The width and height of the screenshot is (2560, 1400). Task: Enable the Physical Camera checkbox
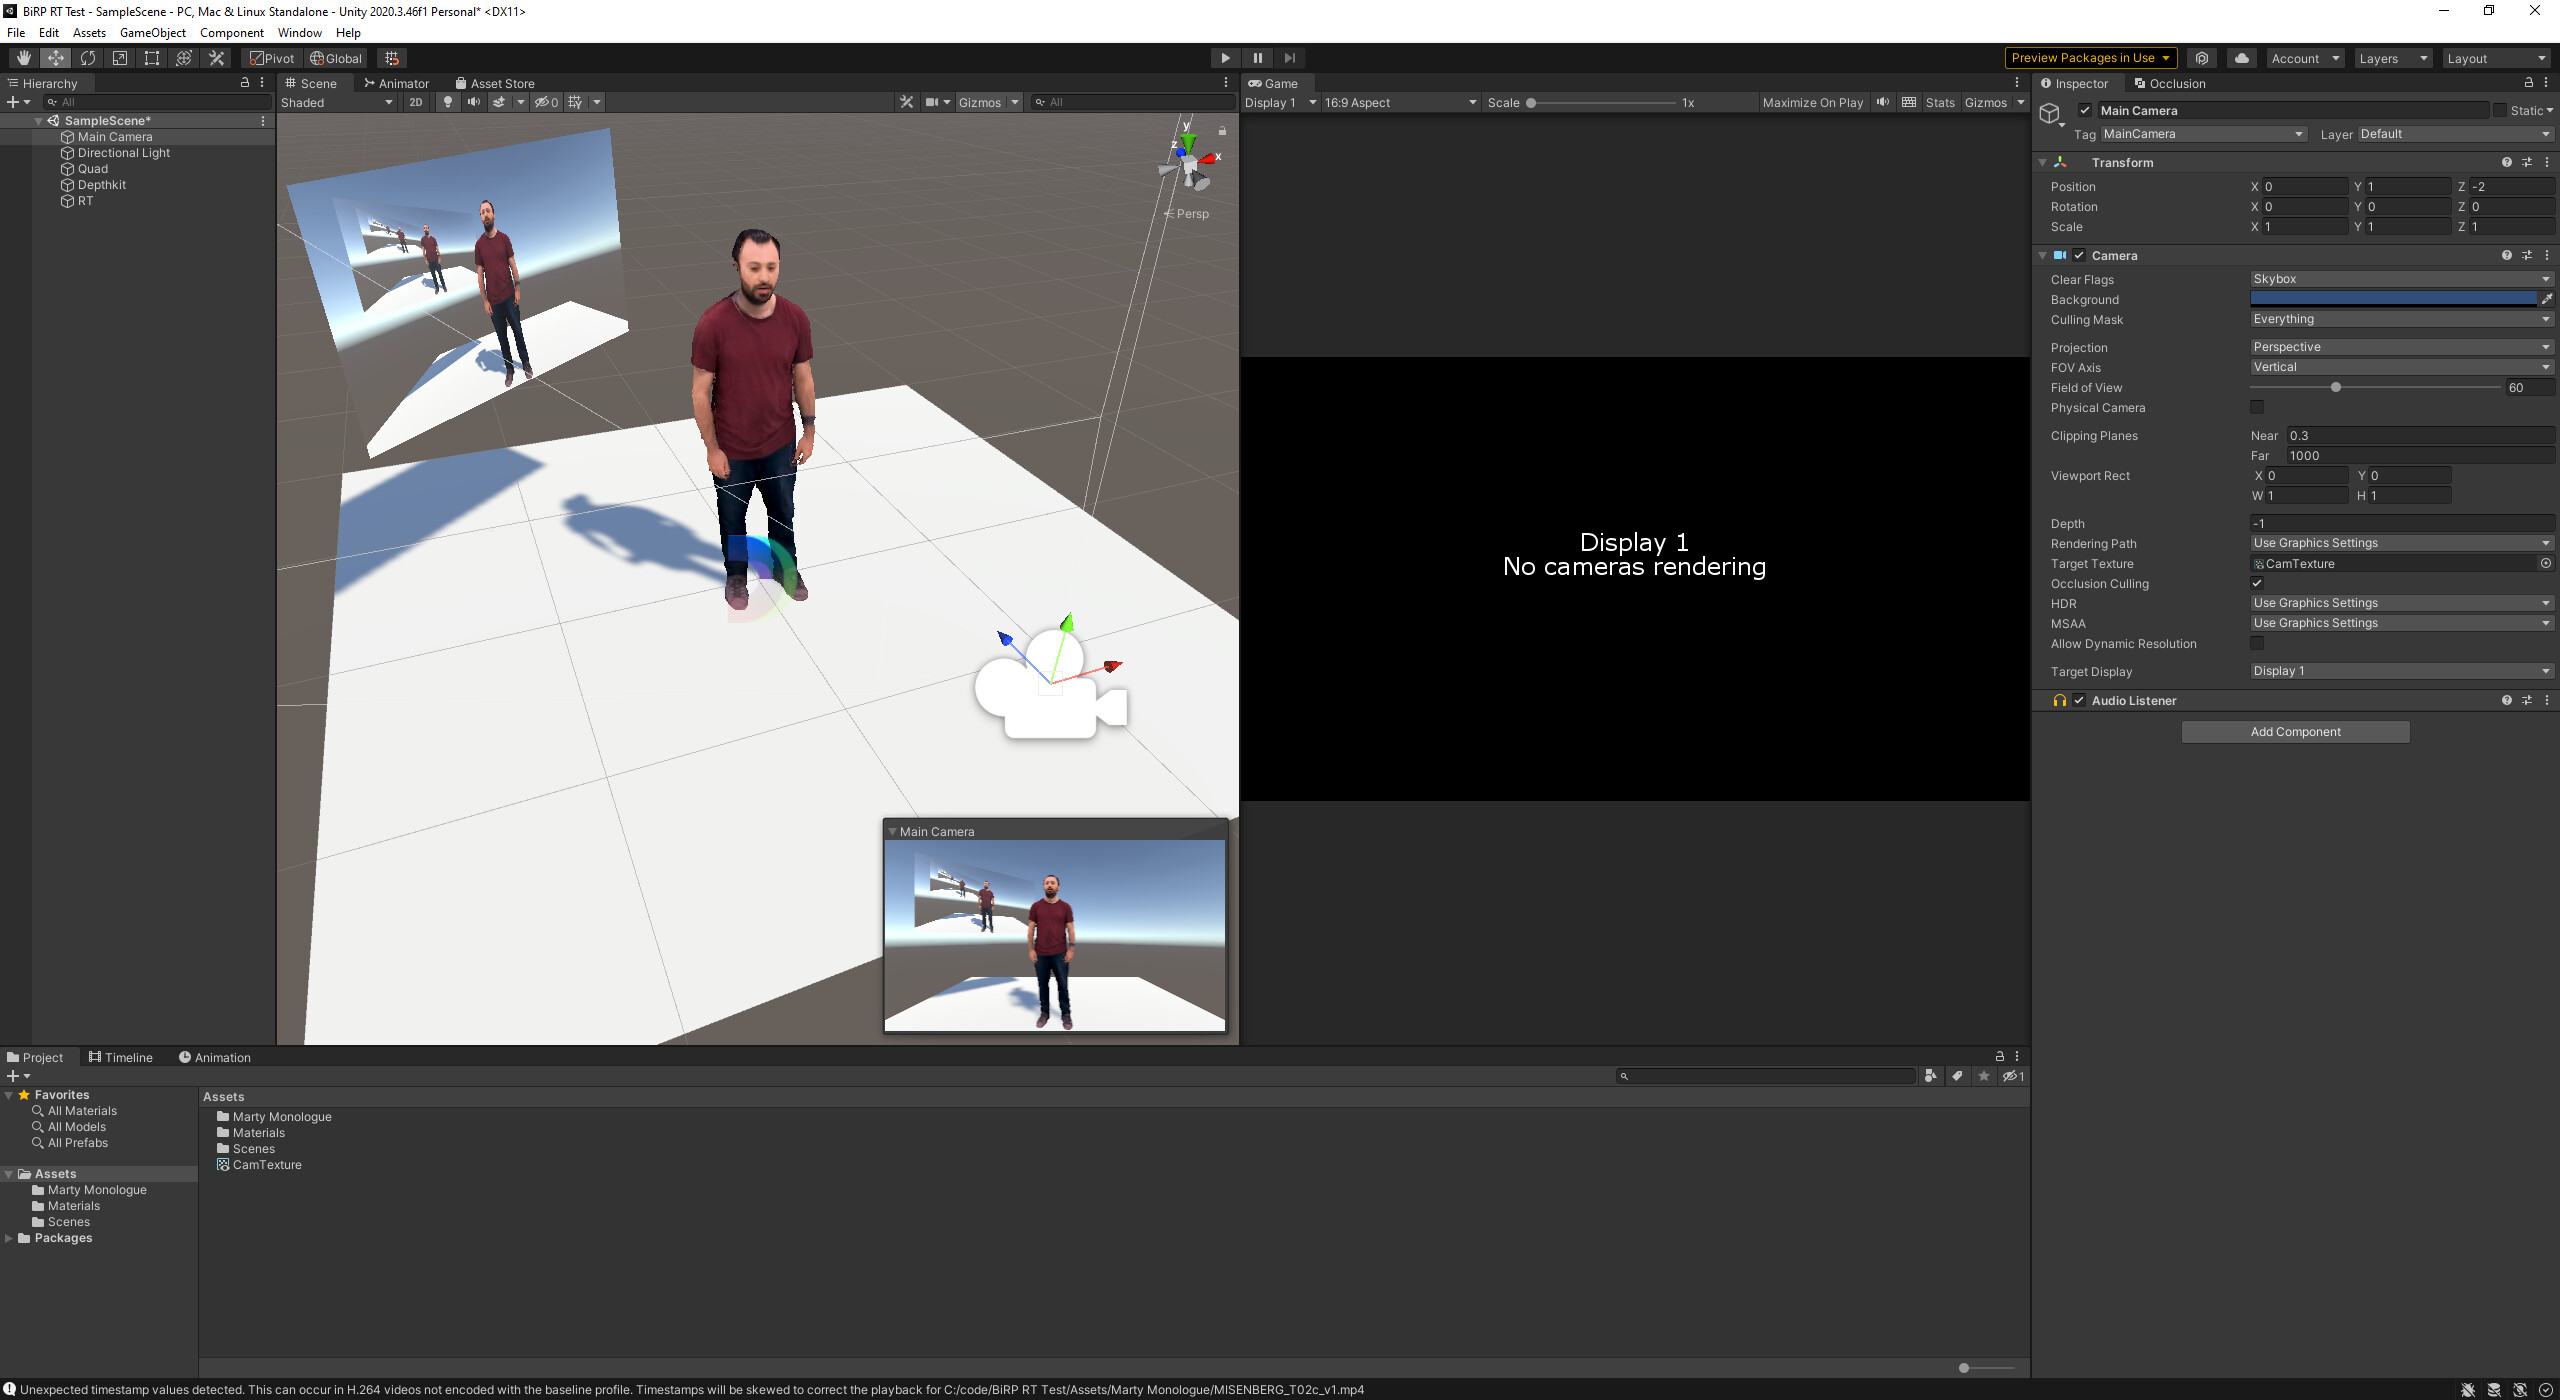coord(2257,407)
